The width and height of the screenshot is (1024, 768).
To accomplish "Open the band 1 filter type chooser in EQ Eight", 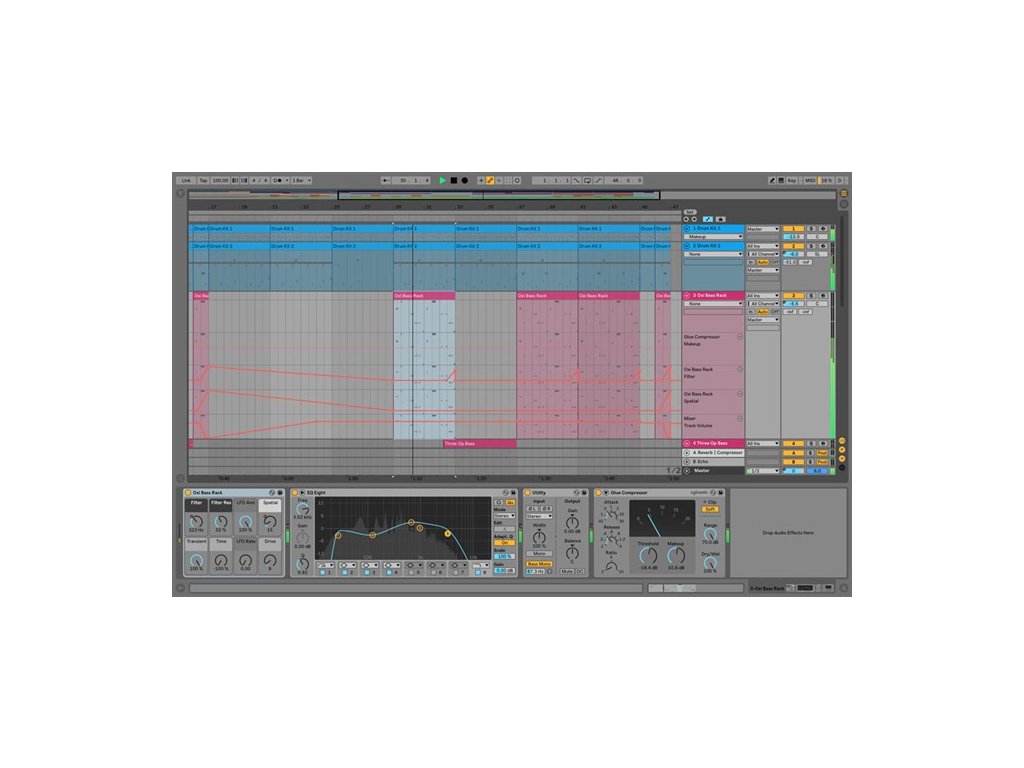I will tap(325, 565).
